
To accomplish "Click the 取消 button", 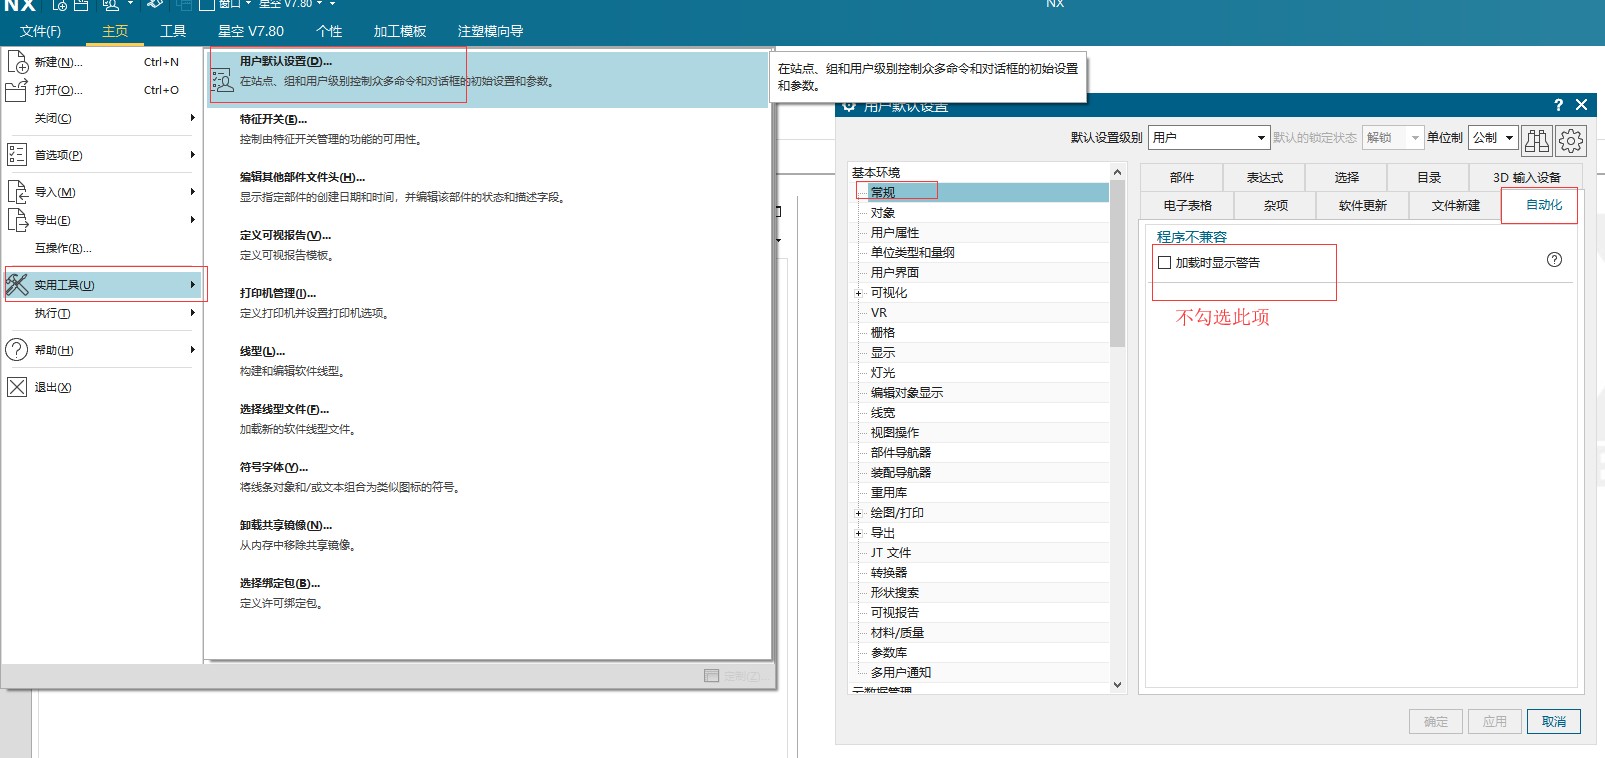I will pos(1553,721).
